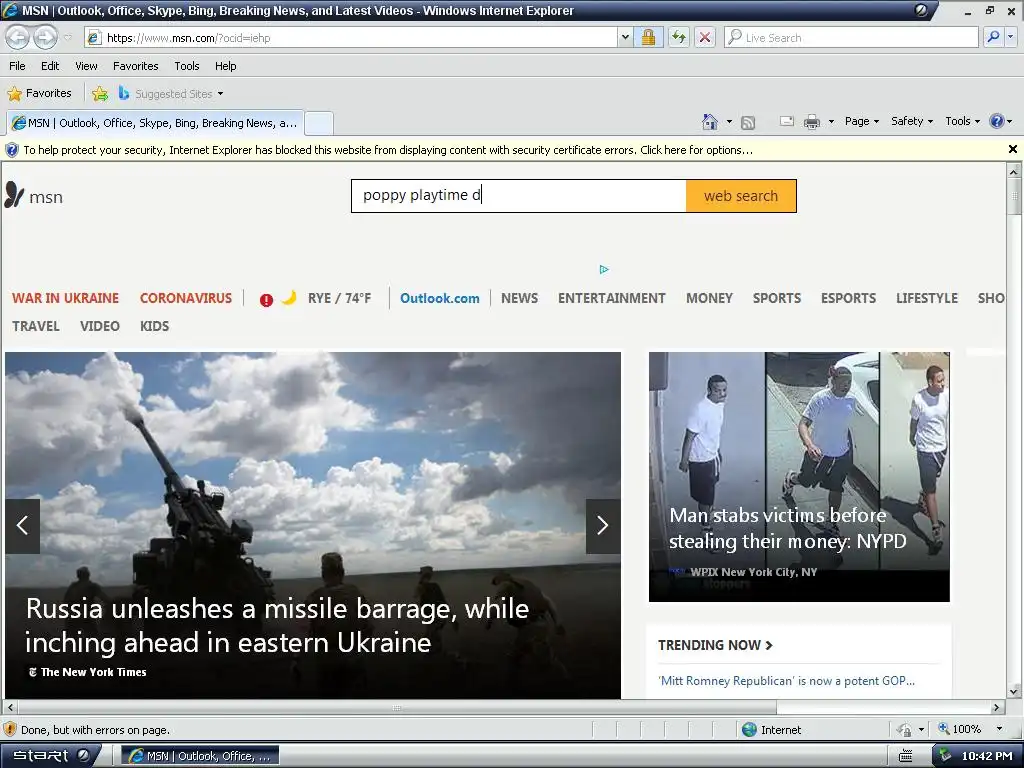Viewport: 1024px width, 768px height.
Task: Click the blue Help question mark icon
Action: (997, 121)
